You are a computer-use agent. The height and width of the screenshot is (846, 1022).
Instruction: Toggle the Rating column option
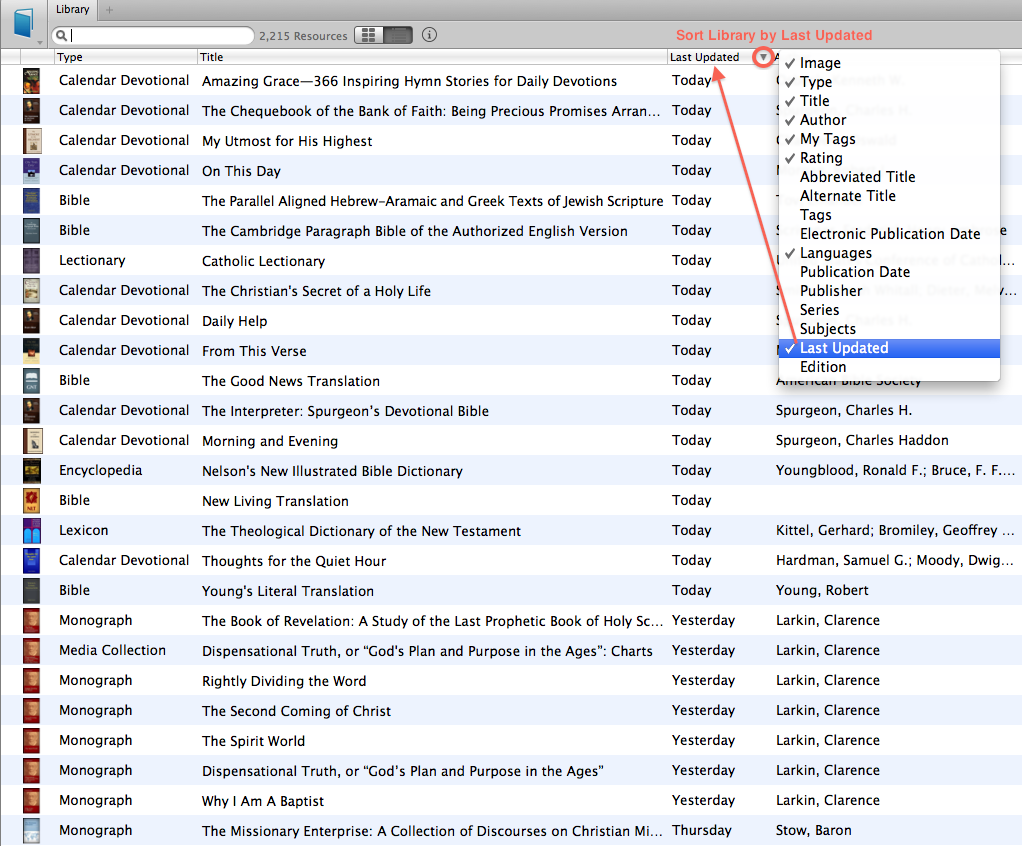pyautogui.click(x=889, y=158)
